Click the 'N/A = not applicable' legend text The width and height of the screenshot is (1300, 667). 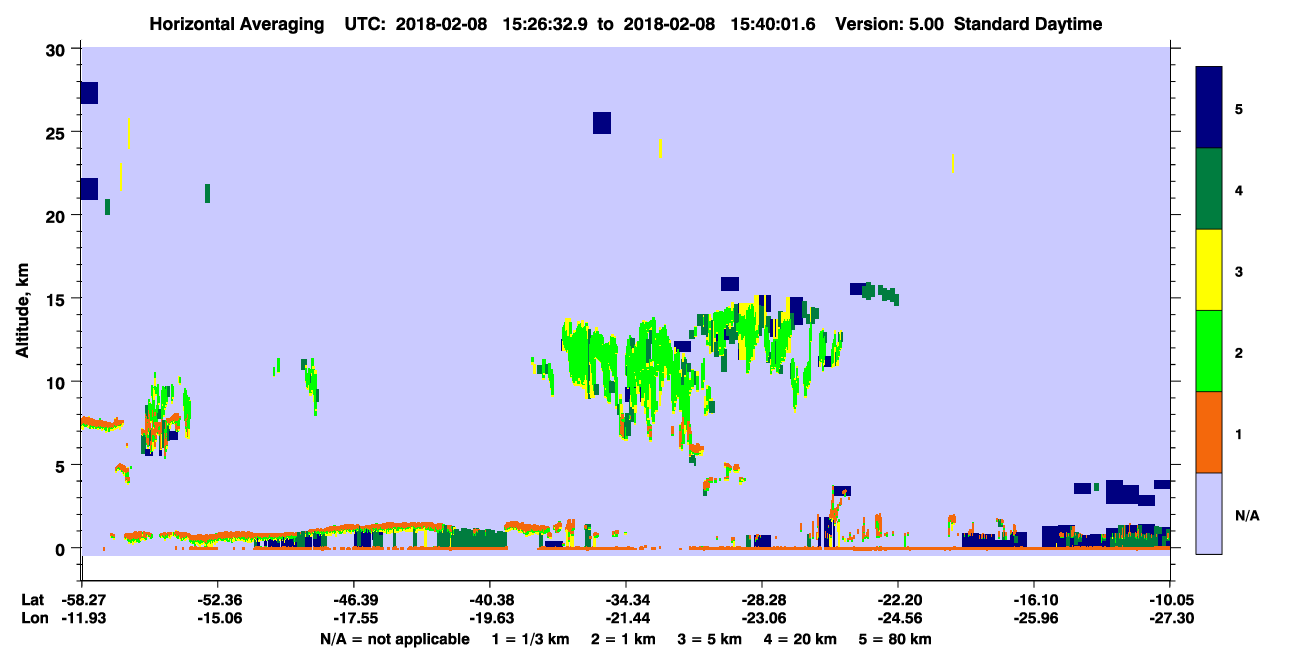(x=394, y=639)
